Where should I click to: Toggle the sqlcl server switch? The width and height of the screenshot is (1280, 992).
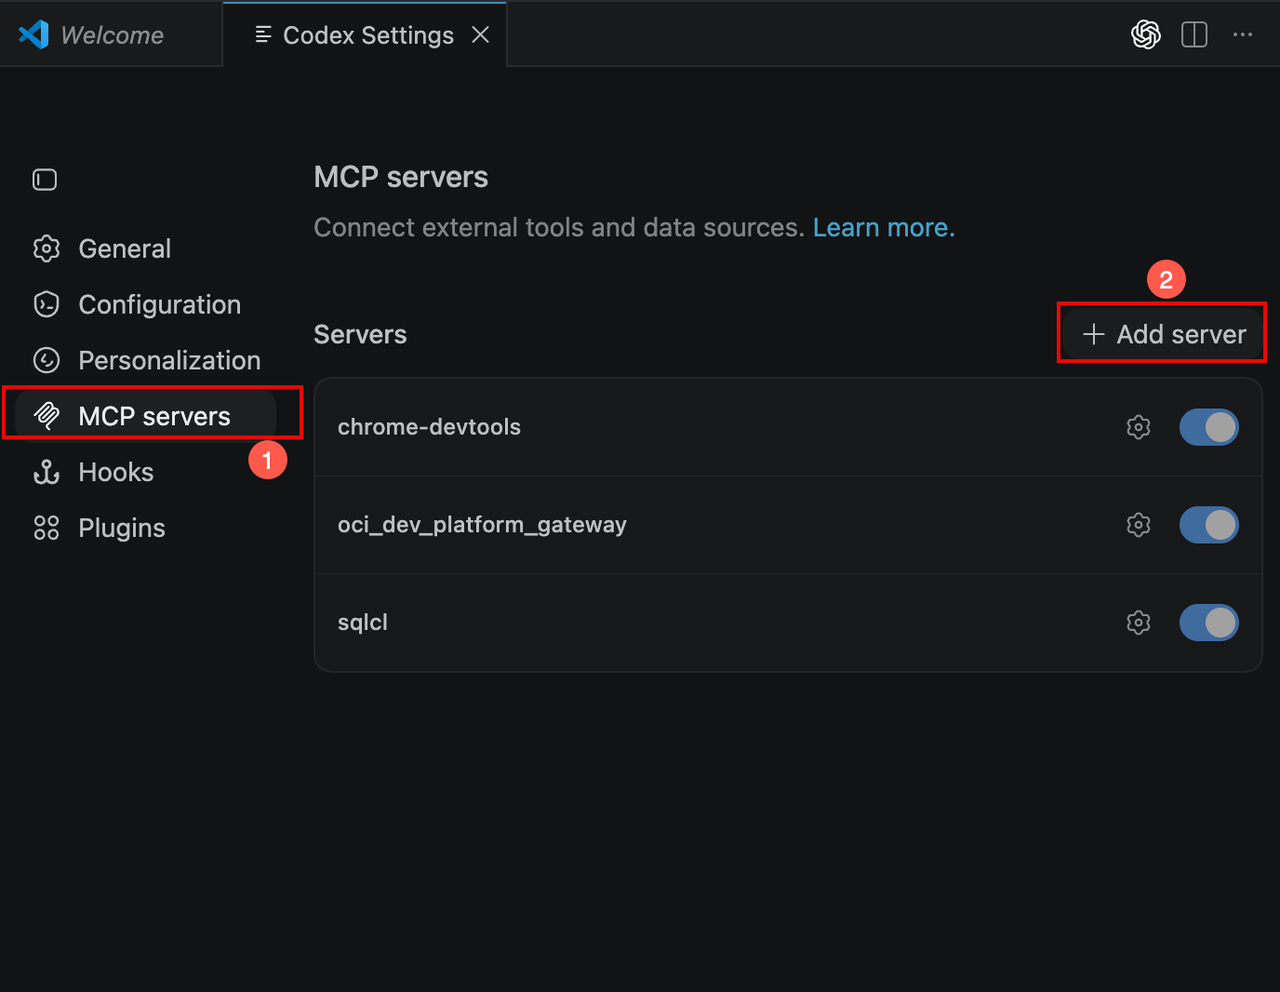[1209, 623]
